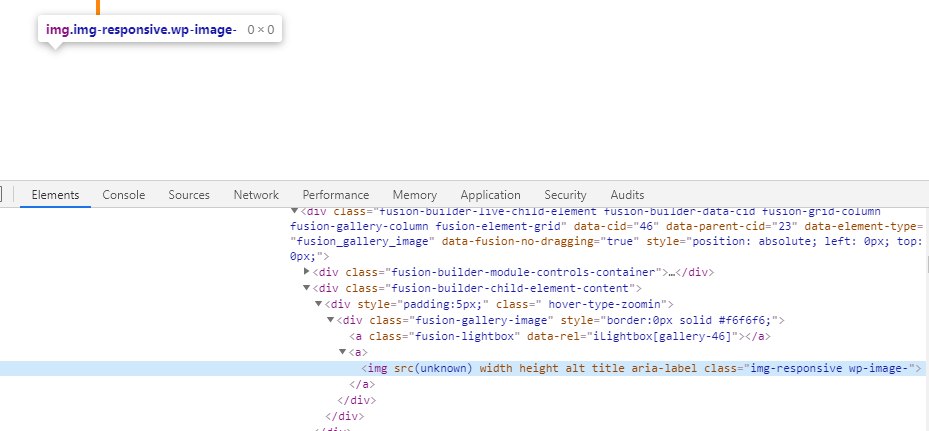Image resolution: width=929 pixels, height=431 pixels.
Task: Click the data-rel "iLightbox[gallery-46]" value
Action: click(663, 336)
